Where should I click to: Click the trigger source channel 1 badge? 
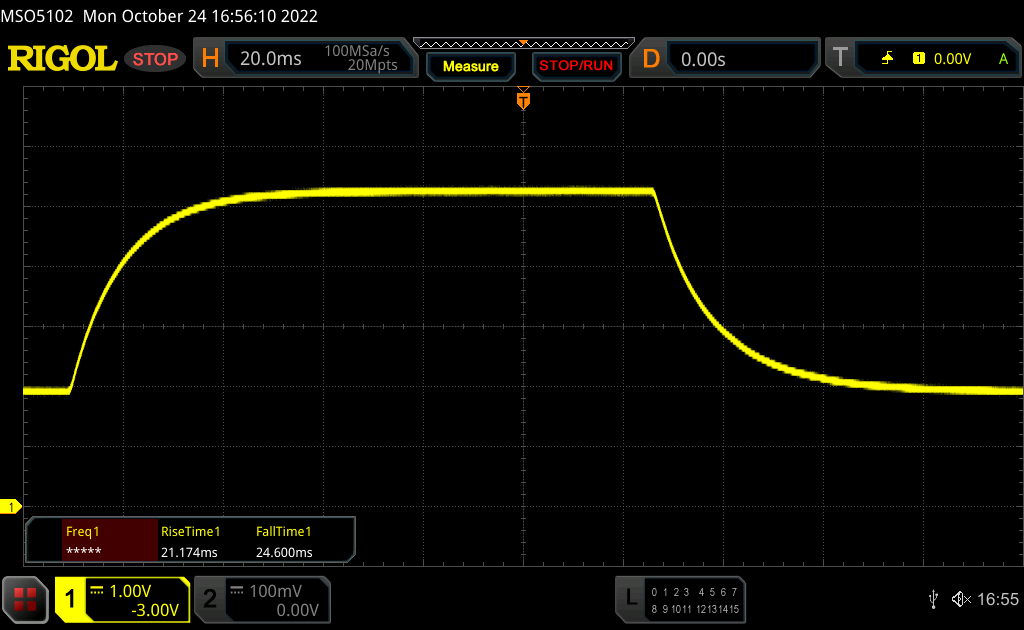coord(919,59)
